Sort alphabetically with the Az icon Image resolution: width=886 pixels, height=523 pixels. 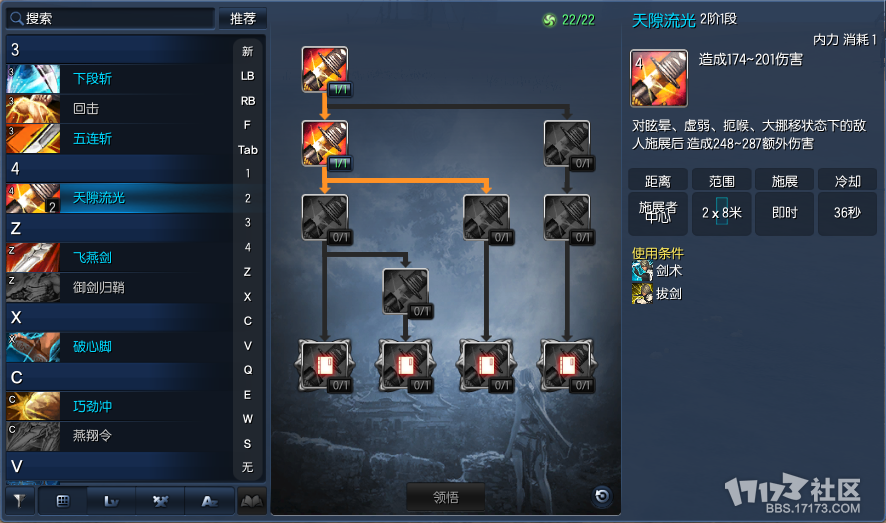(x=210, y=501)
